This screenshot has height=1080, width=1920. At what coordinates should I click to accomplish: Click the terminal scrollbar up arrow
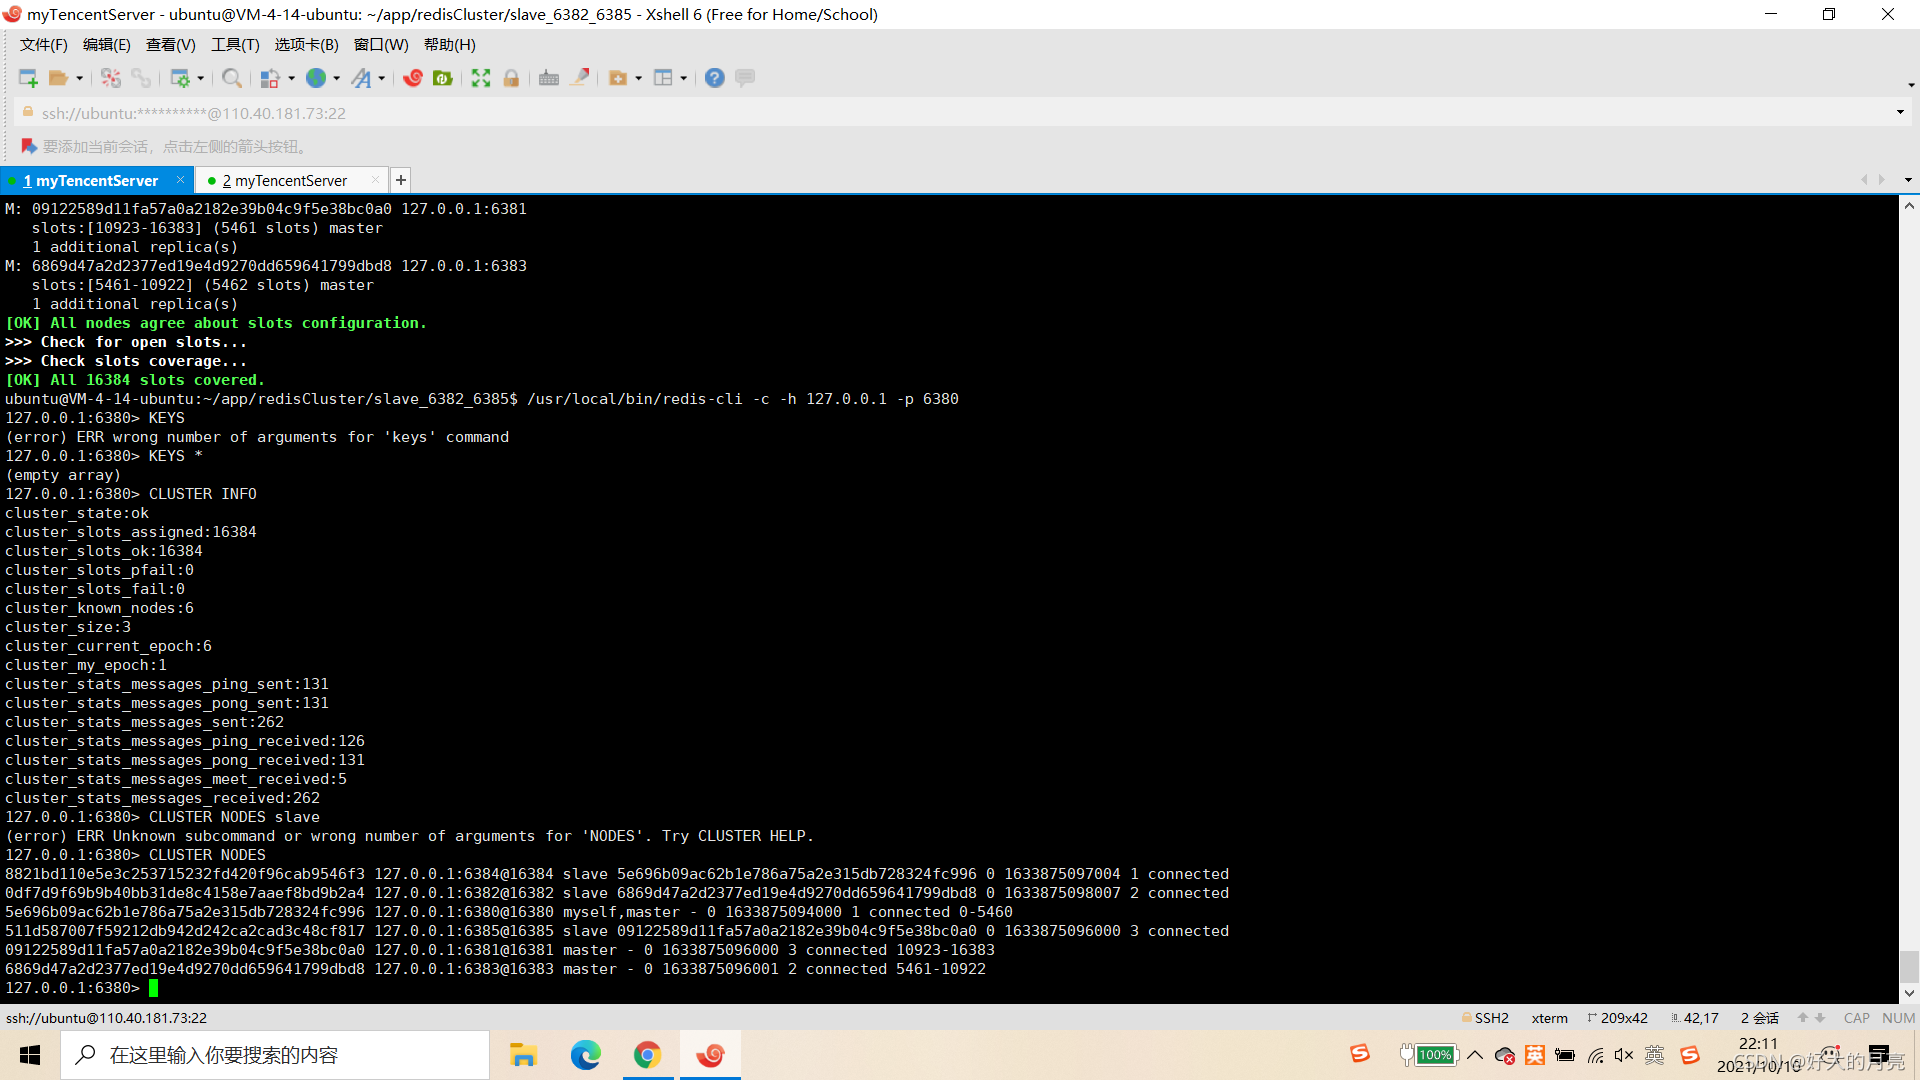(x=1909, y=206)
